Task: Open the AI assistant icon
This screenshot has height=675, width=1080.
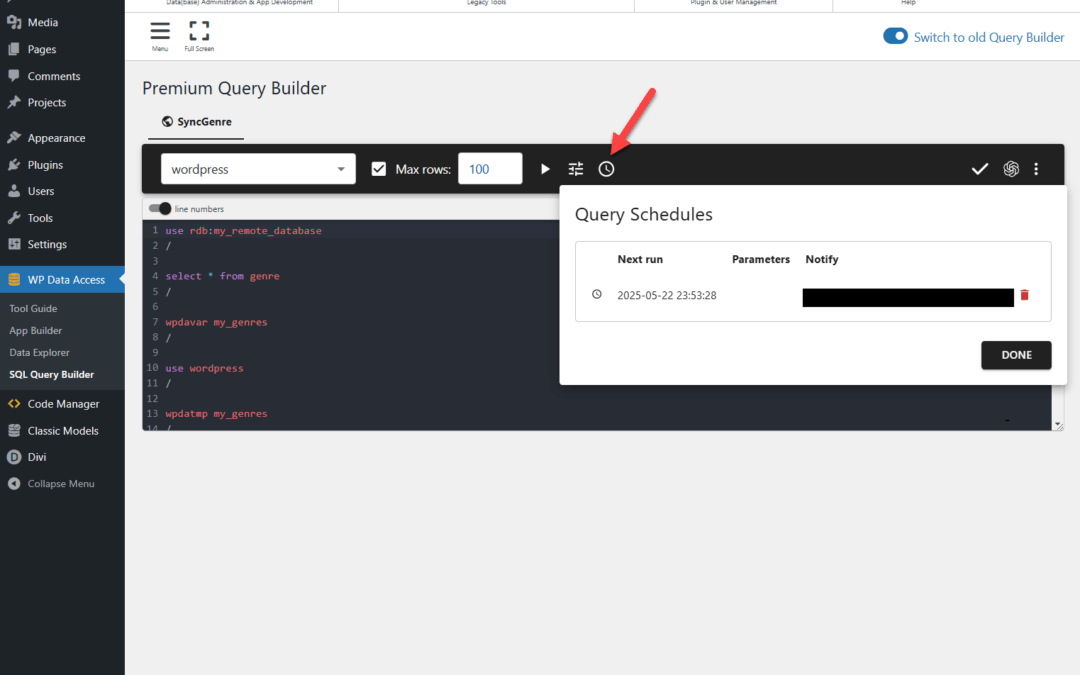Action: [1011, 169]
